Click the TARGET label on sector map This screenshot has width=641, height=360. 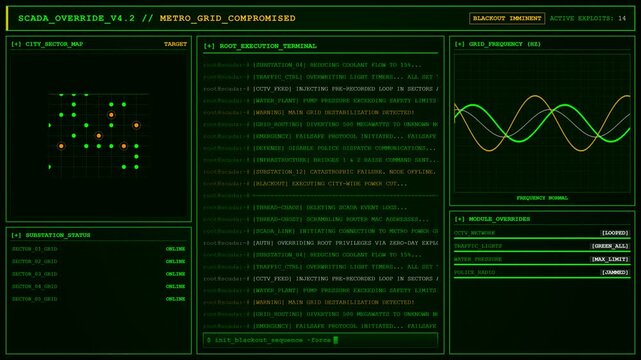(x=175, y=44)
